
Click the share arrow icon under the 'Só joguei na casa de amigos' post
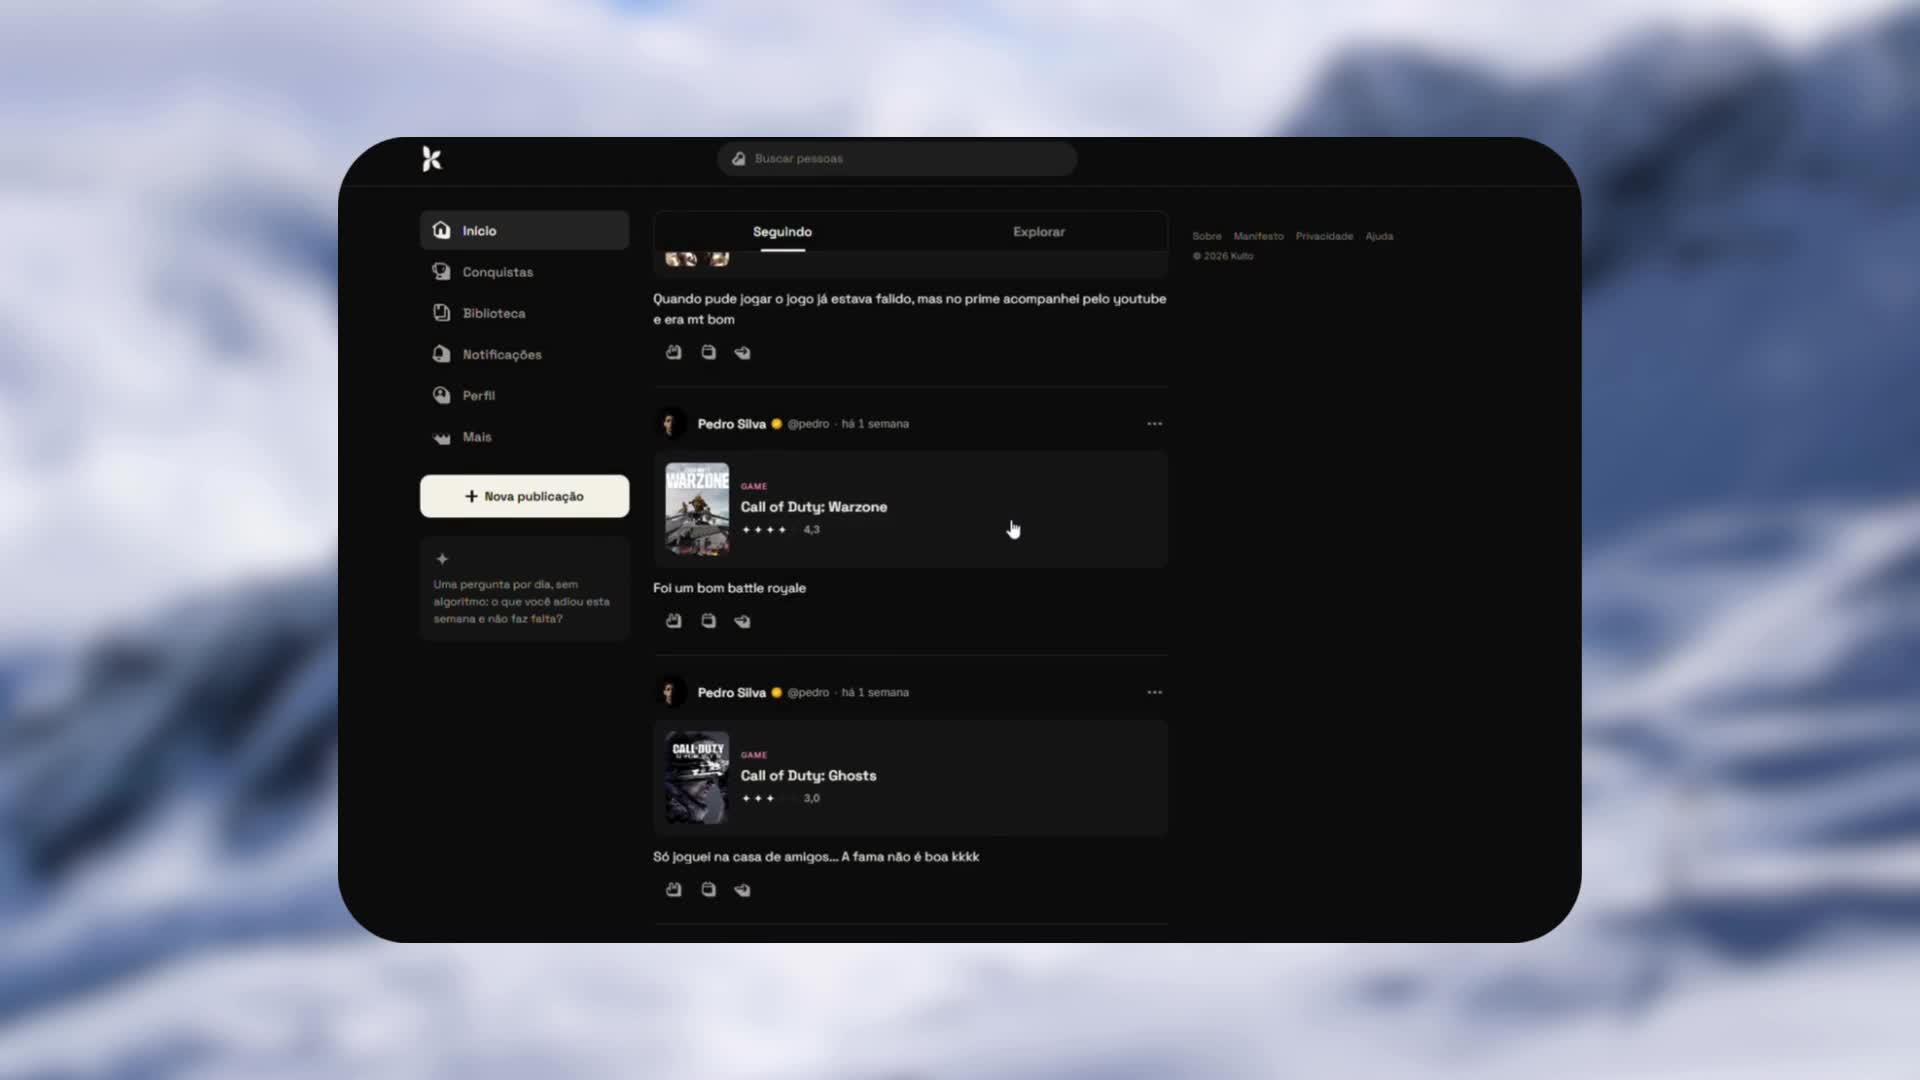(742, 889)
